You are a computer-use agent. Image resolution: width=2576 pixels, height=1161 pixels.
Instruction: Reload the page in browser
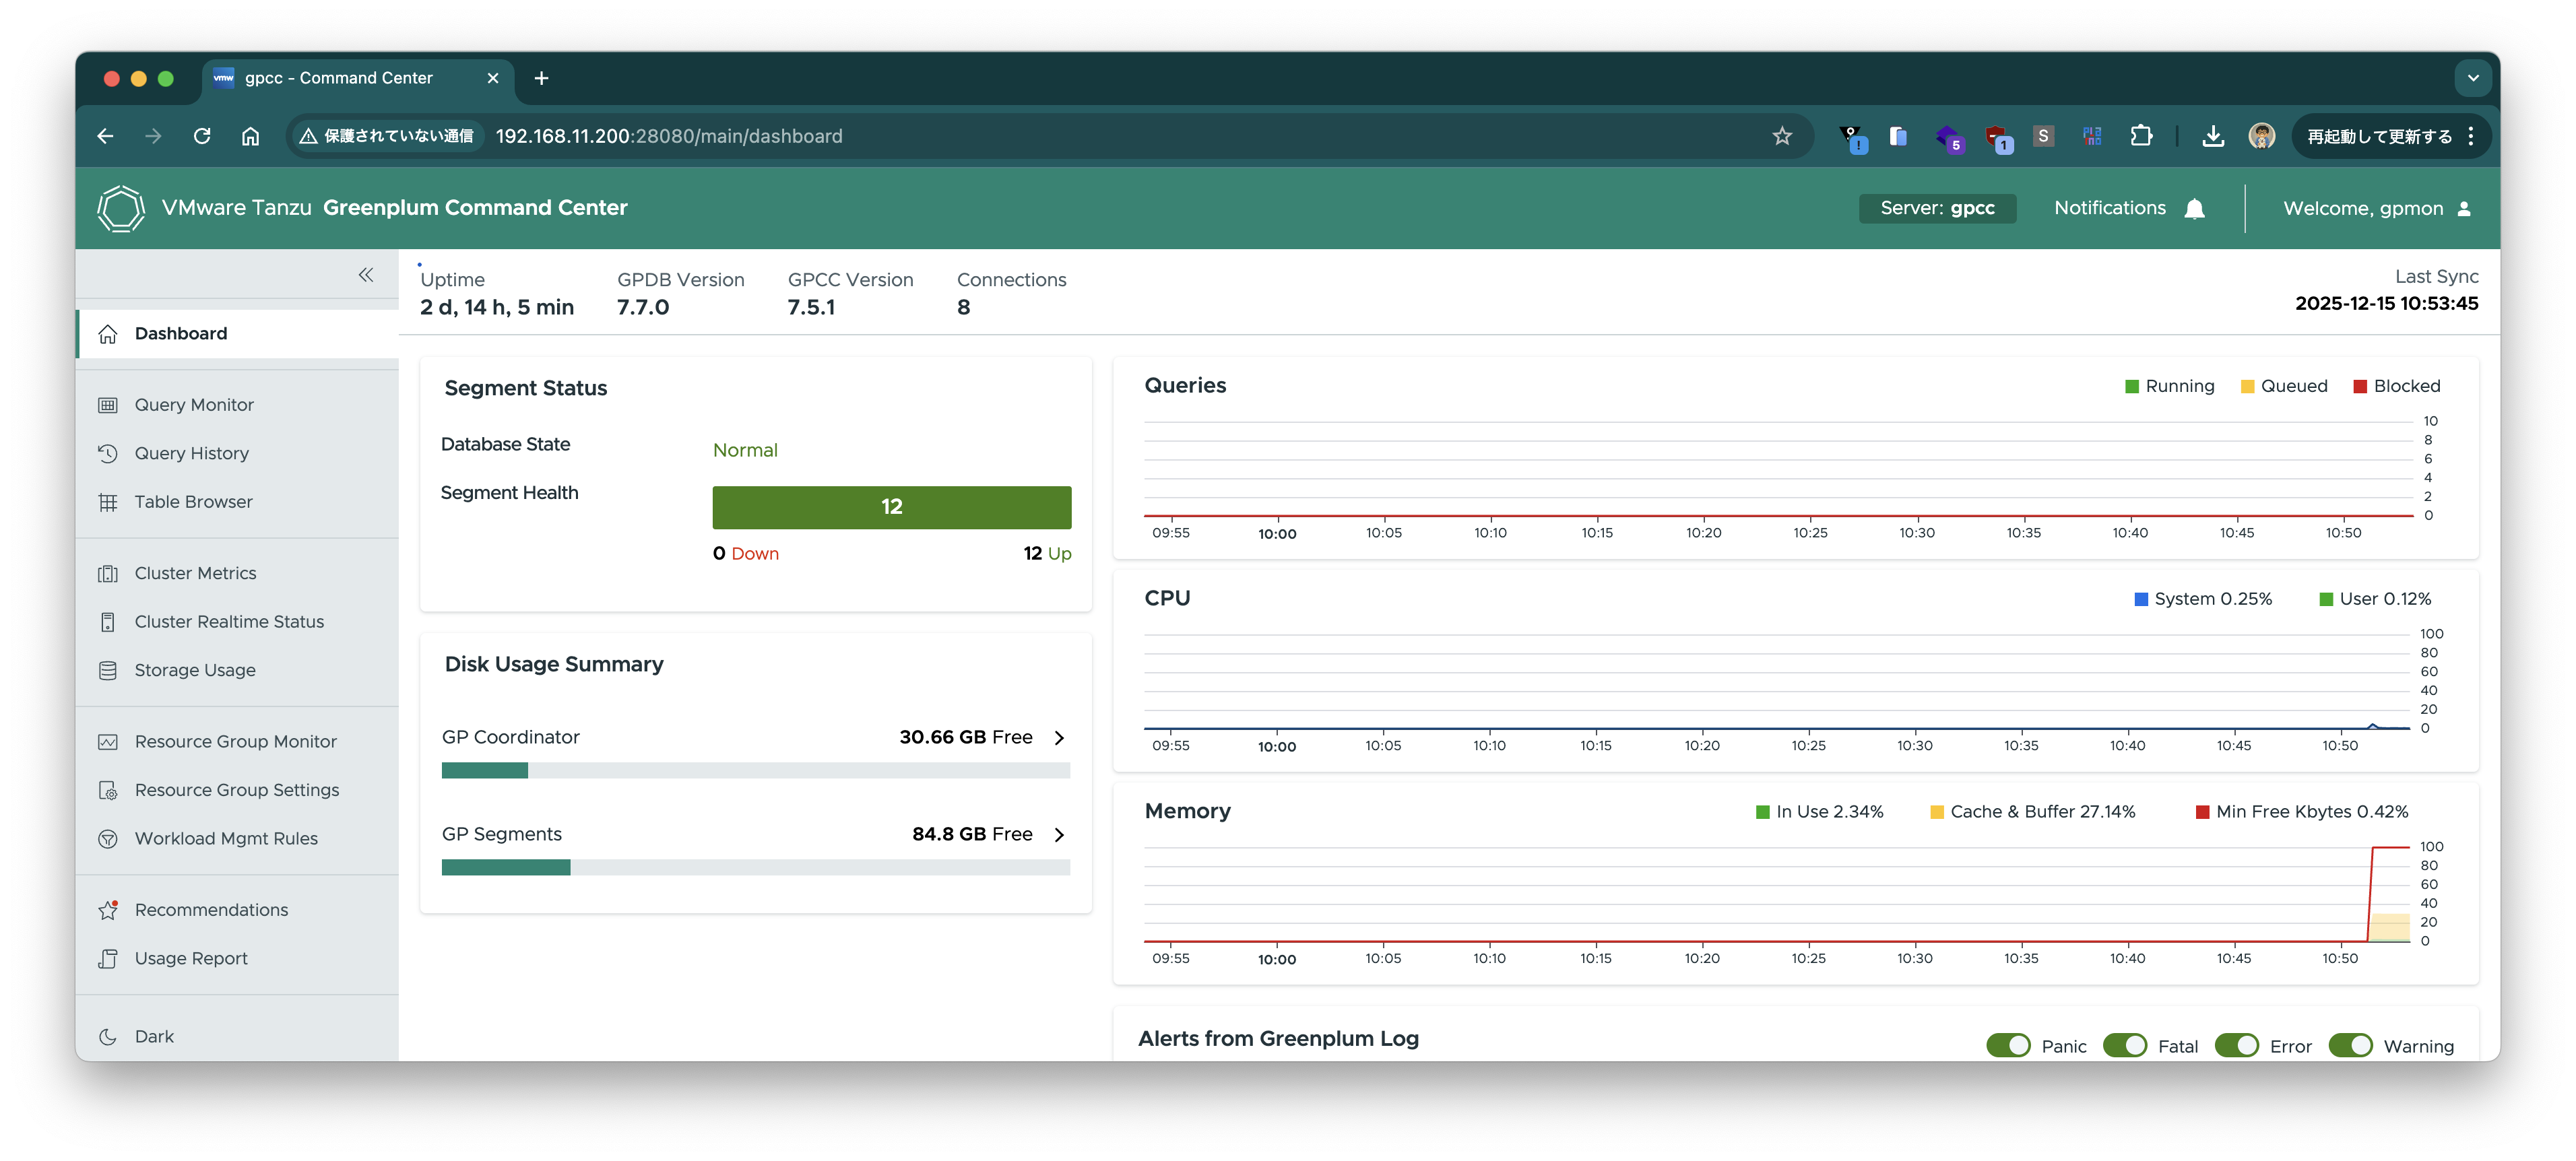coord(202,136)
